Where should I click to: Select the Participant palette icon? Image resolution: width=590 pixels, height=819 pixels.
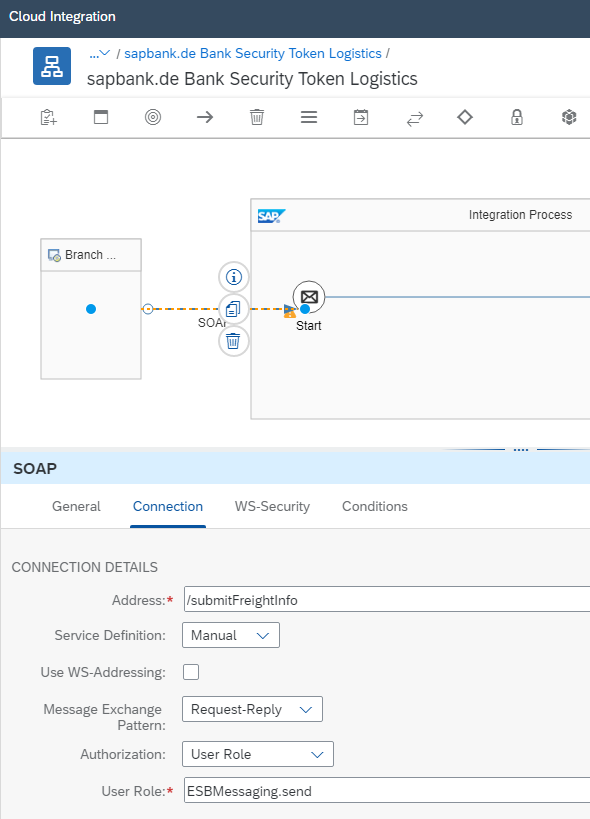coord(101,117)
